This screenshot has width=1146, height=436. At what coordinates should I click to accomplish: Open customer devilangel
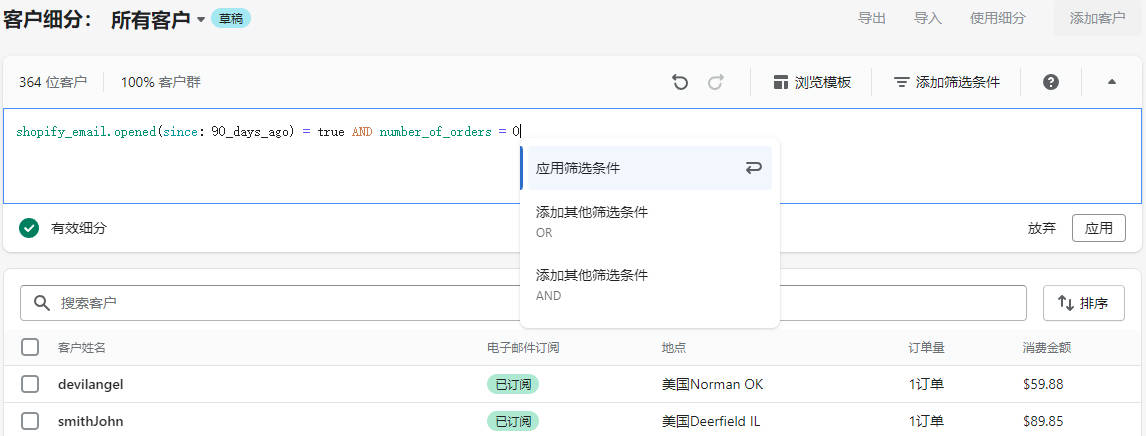pyautogui.click(x=91, y=384)
